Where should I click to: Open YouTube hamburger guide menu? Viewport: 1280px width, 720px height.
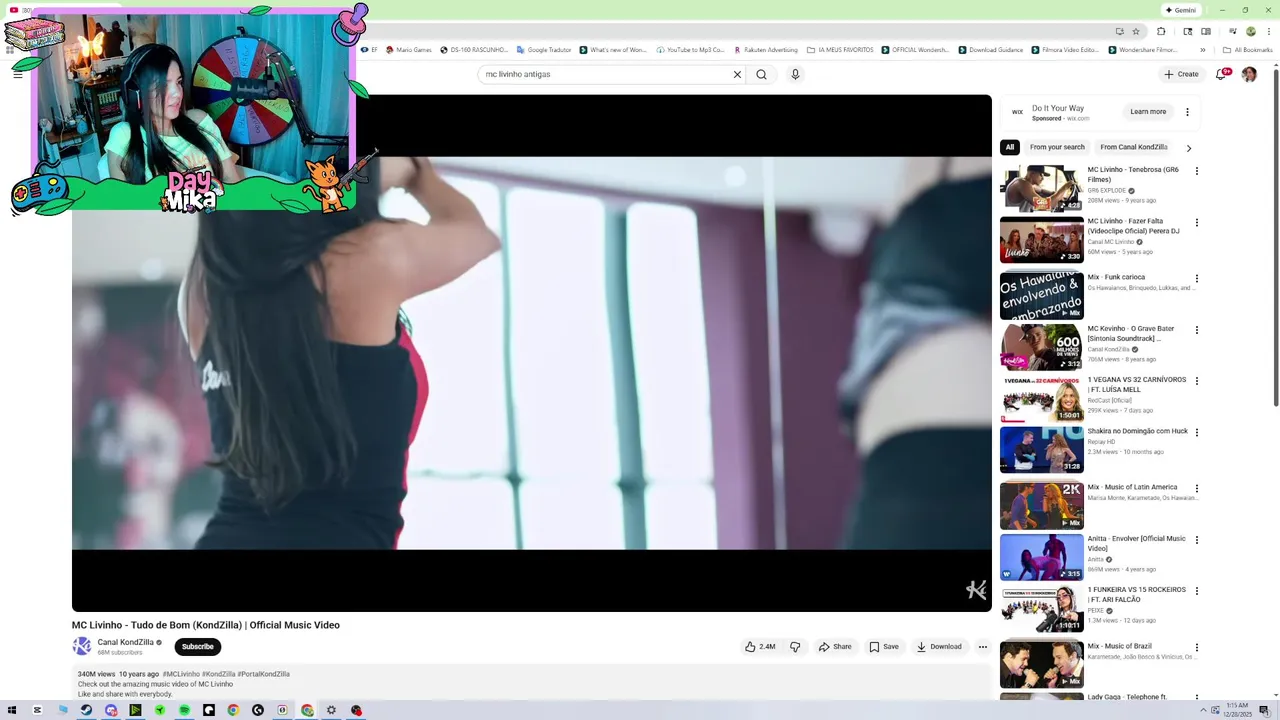[17, 74]
